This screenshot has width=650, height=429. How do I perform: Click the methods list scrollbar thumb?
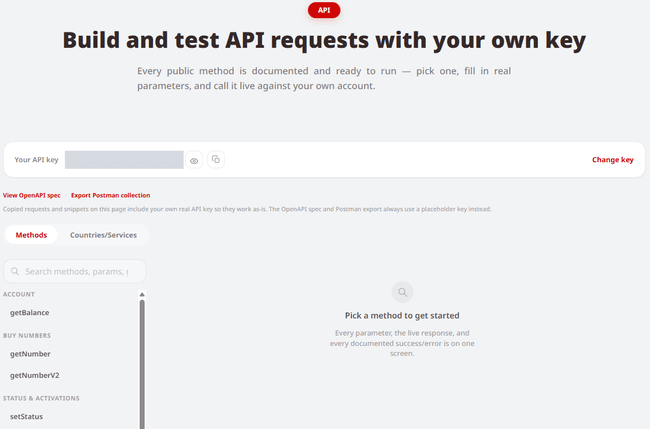(x=142, y=364)
